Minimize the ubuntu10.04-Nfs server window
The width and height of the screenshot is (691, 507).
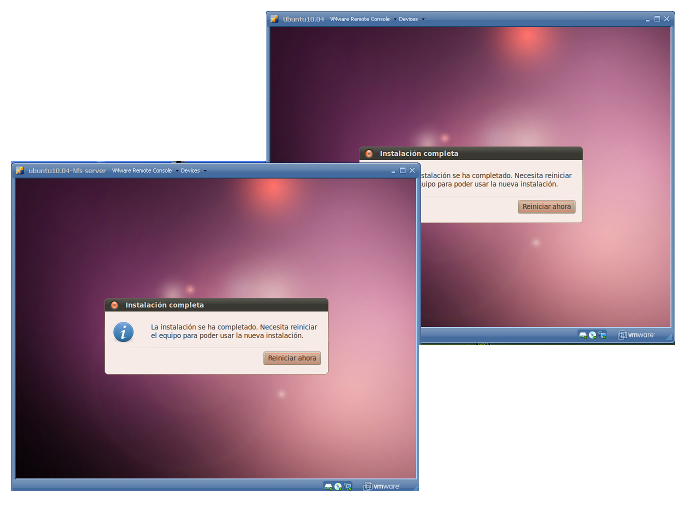(393, 171)
